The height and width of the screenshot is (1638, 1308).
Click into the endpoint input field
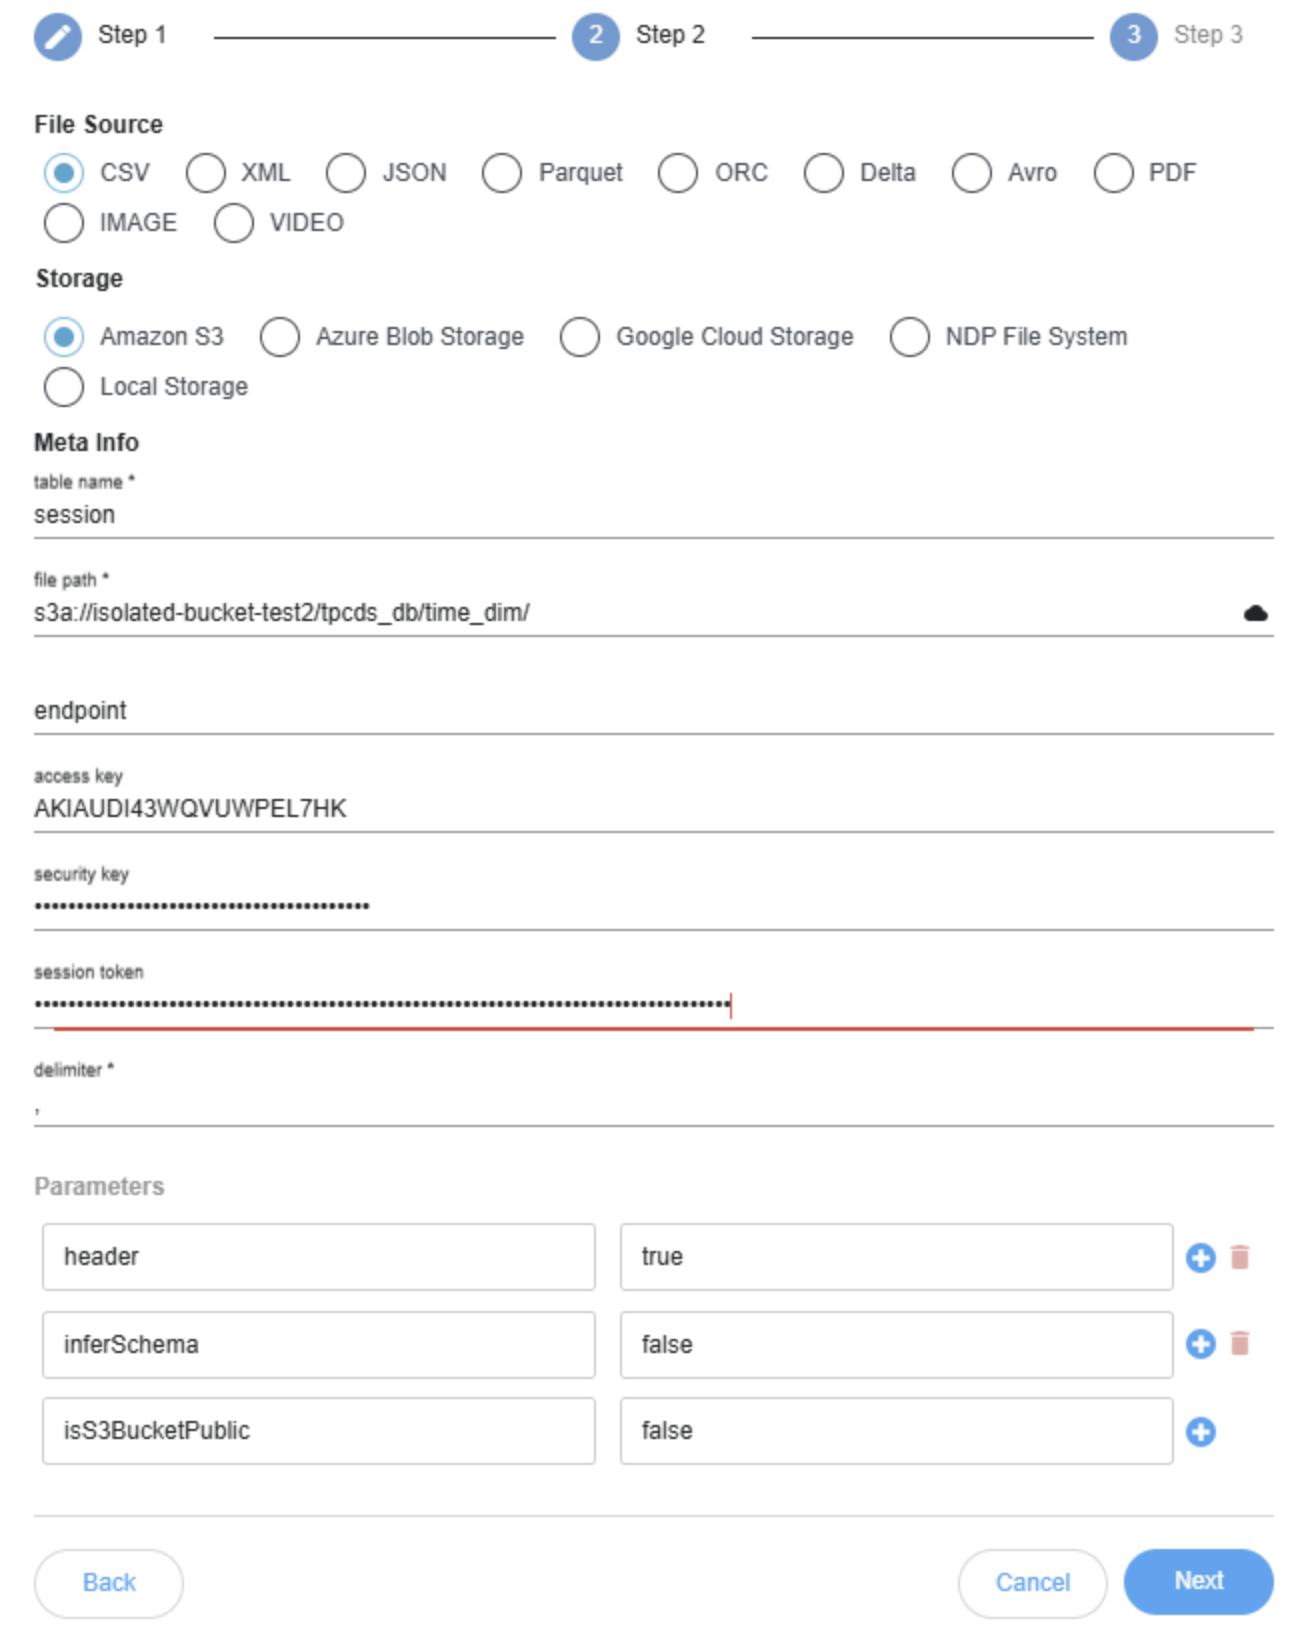coord(652,711)
